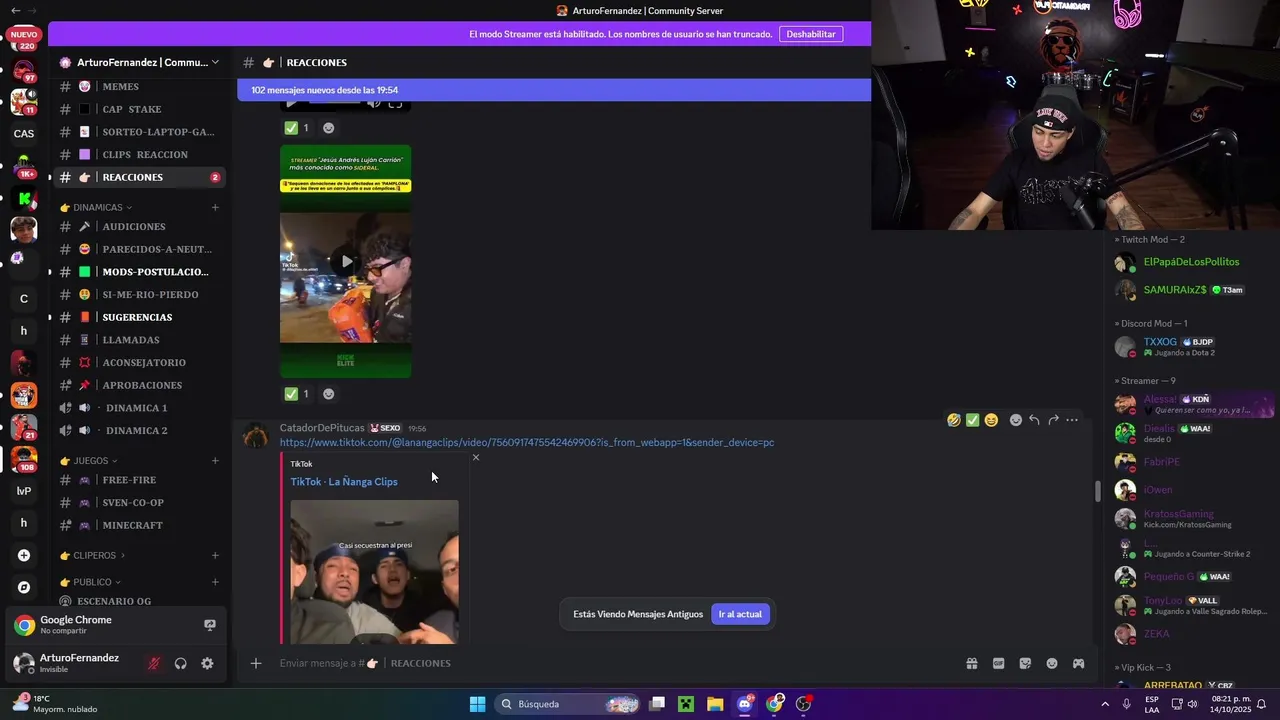The width and height of the screenshot is (1280, 720).
Task: Click the plus attach button in message bar
Action: (256, 663)
